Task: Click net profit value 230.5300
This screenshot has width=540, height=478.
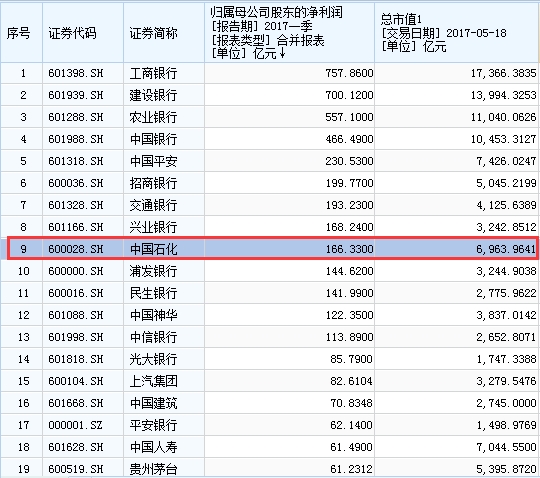Action: 349,161
